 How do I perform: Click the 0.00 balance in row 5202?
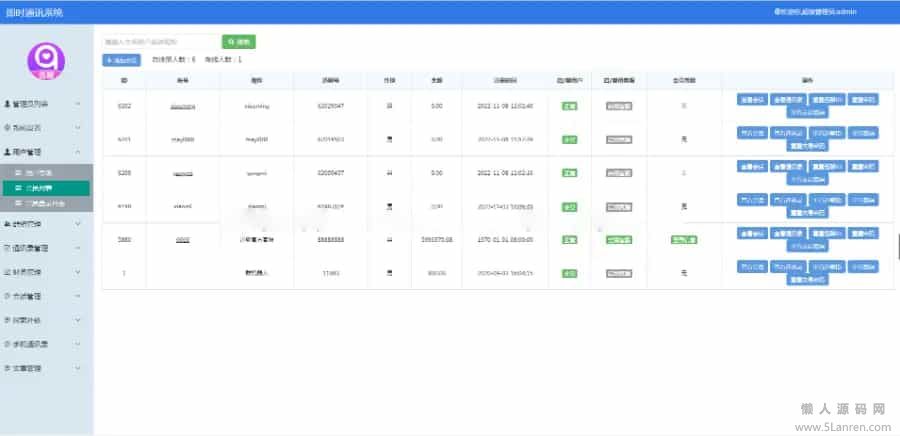[437, 106]
